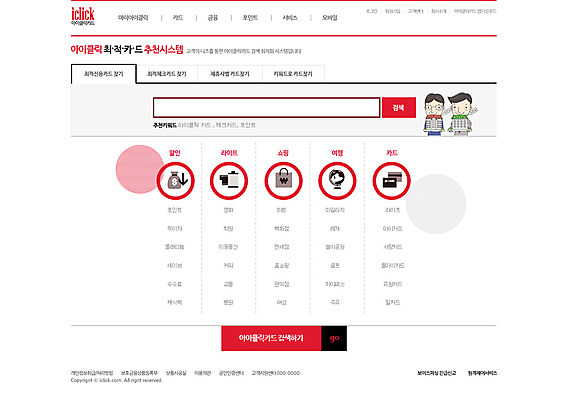Select the credit cards 카드 icon

click(x=392, y=181)
